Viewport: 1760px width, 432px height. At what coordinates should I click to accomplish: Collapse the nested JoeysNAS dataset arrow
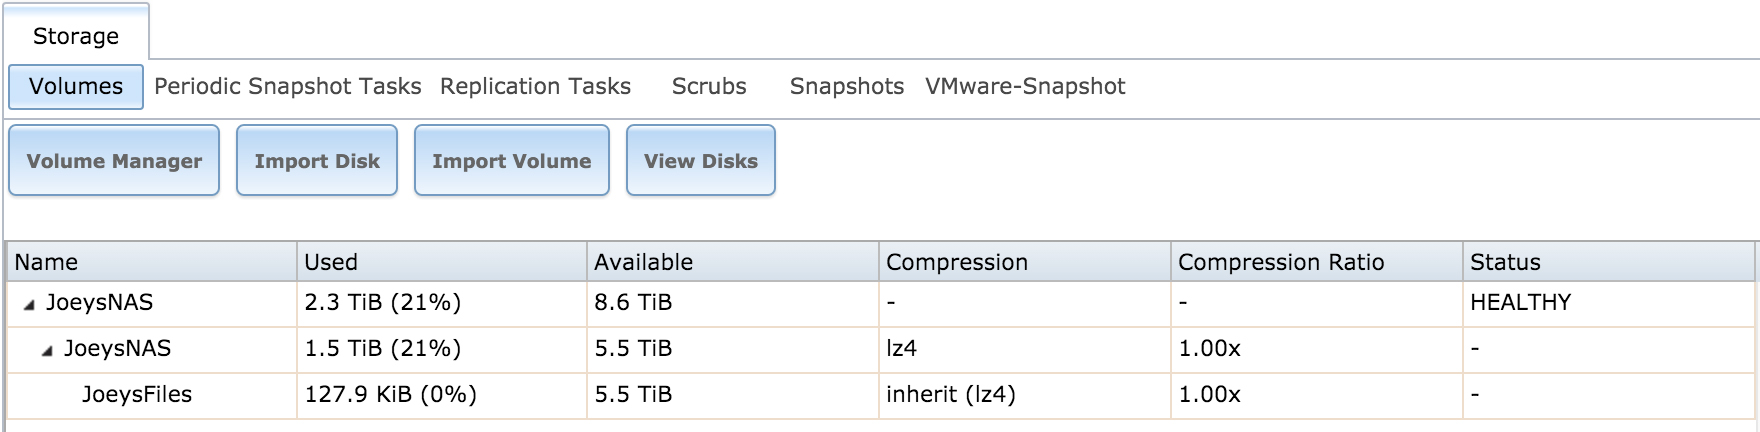(47, 351)
